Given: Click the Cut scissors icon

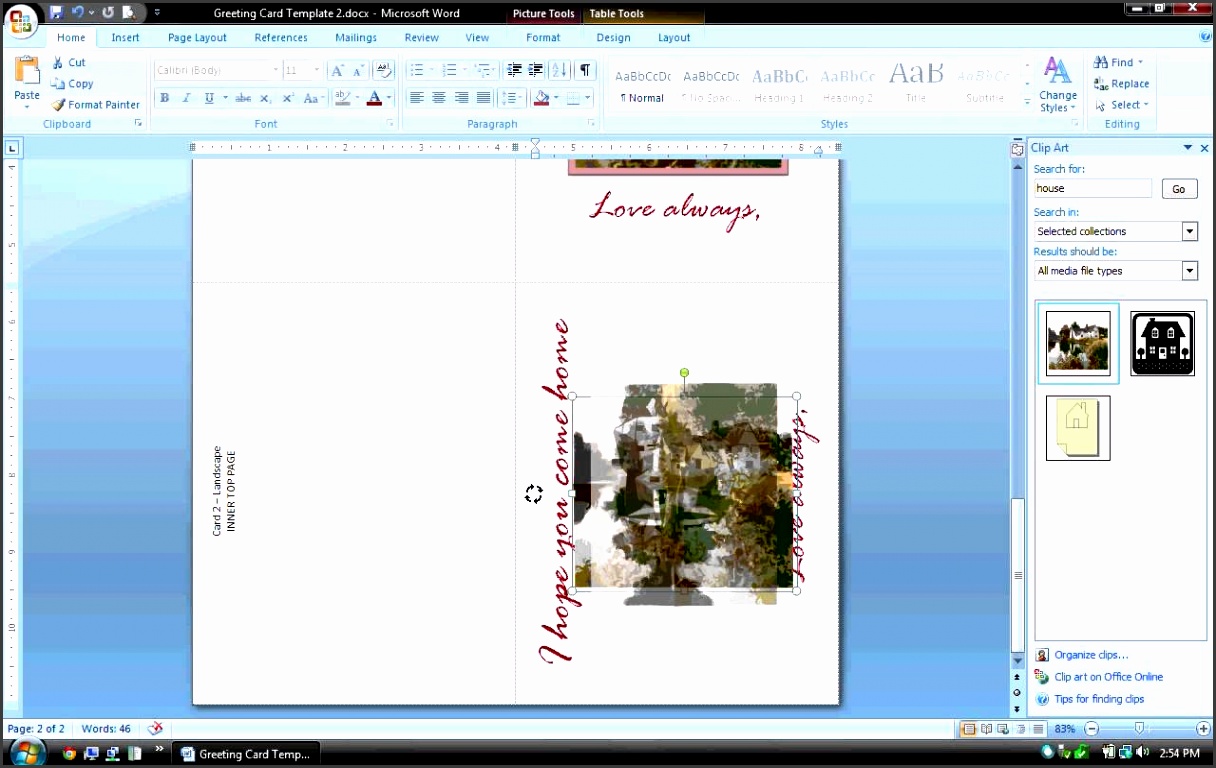Looking at the screenshot, I should click(59, 62).
